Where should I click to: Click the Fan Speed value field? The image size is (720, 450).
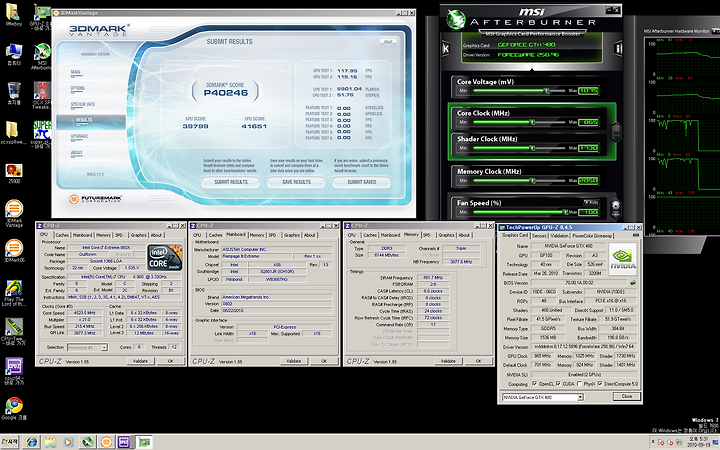pos(588,212)
